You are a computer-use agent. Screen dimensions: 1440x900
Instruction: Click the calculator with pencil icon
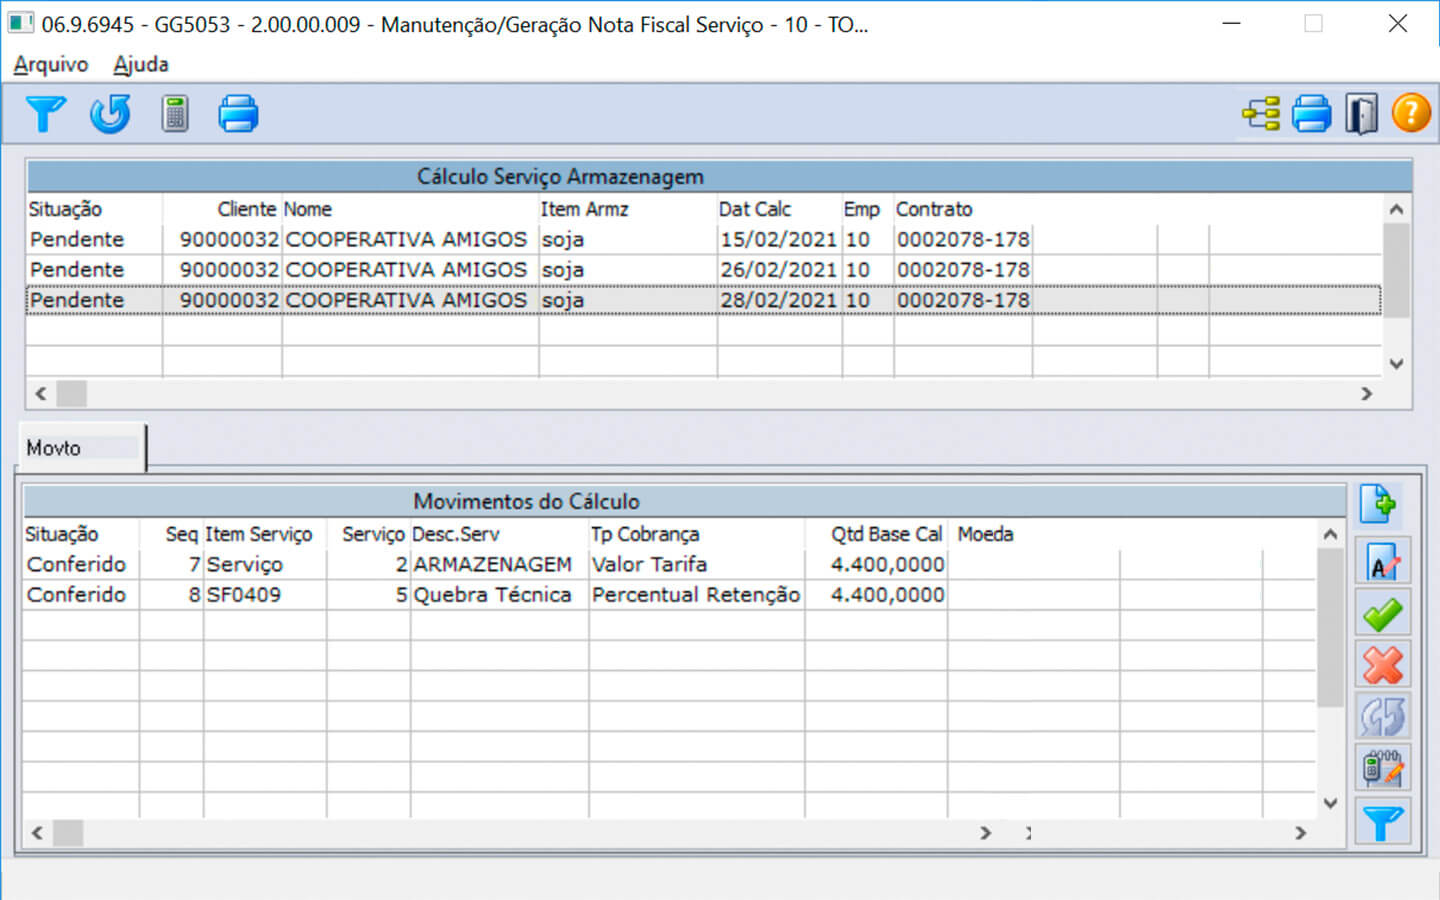click(x=1382, y=769)
